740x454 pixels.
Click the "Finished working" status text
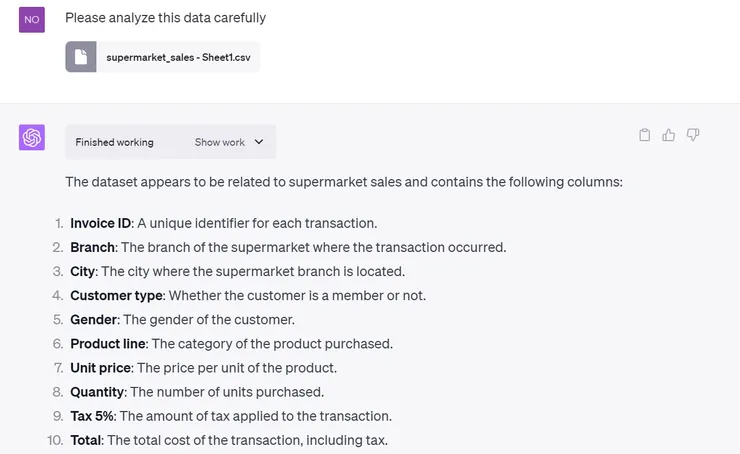click(114, 142)
